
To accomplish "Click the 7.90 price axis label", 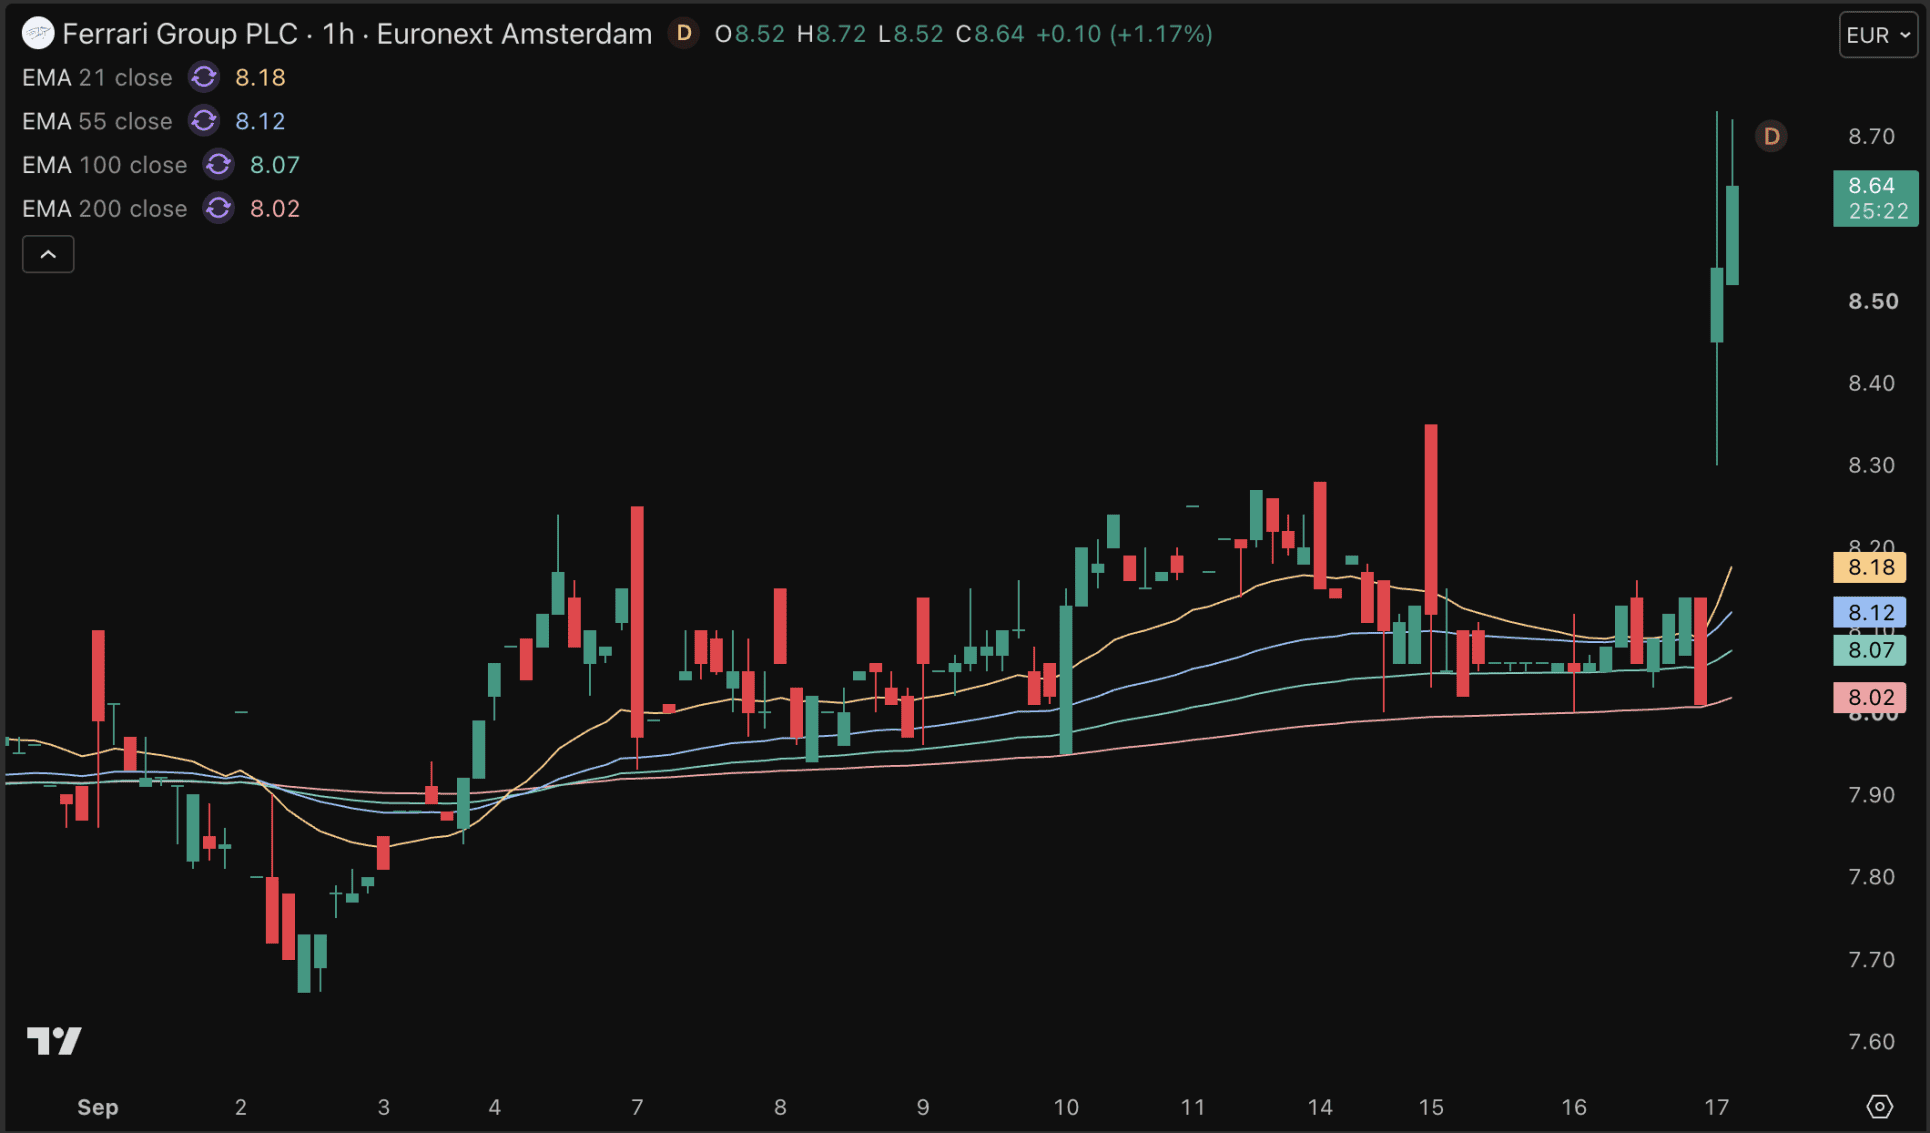I will click(x=1871, y=795).
